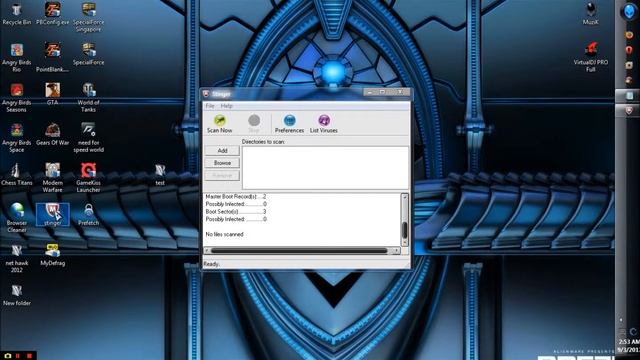
Task: Click the Add directory button
Action: pos(222,151)
